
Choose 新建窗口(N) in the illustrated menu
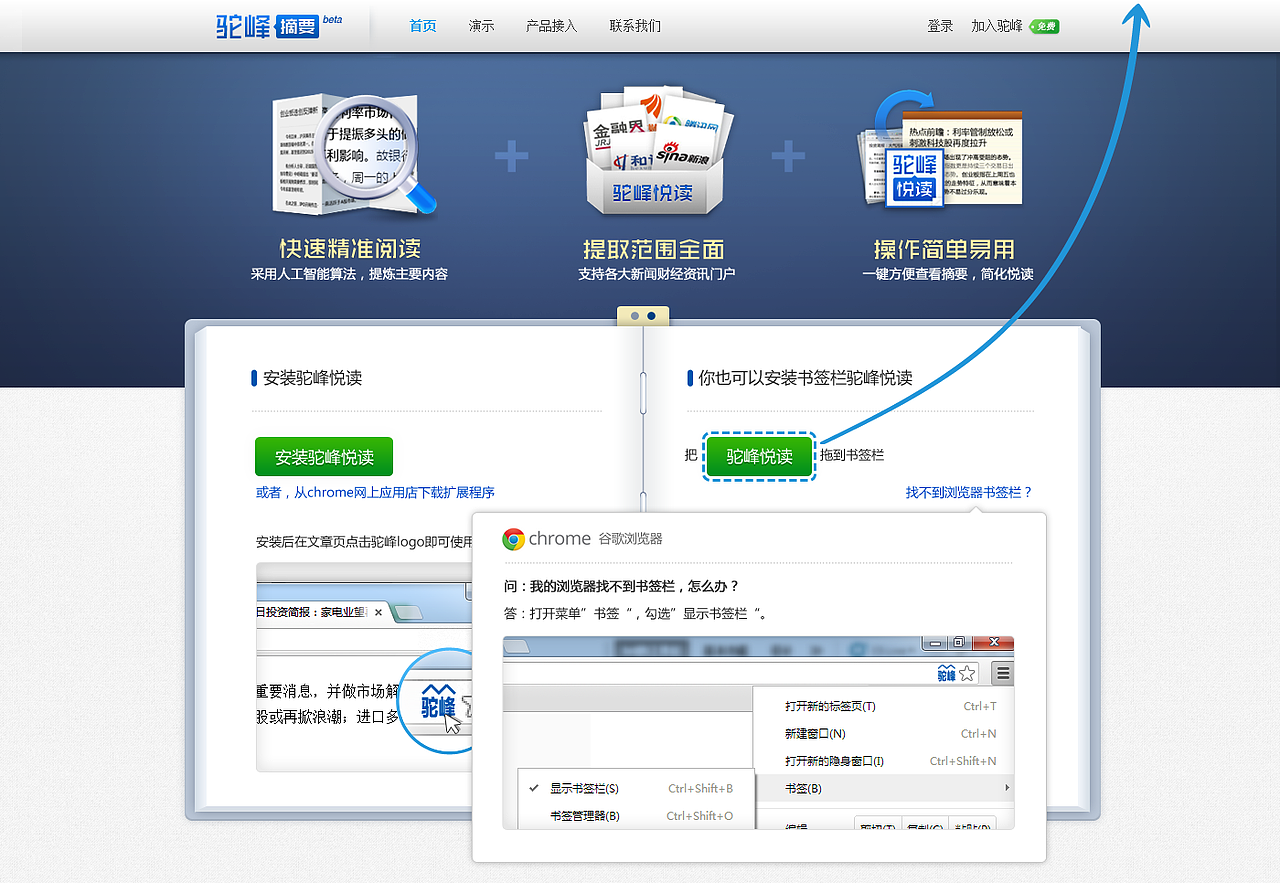(x=884, y=733)
